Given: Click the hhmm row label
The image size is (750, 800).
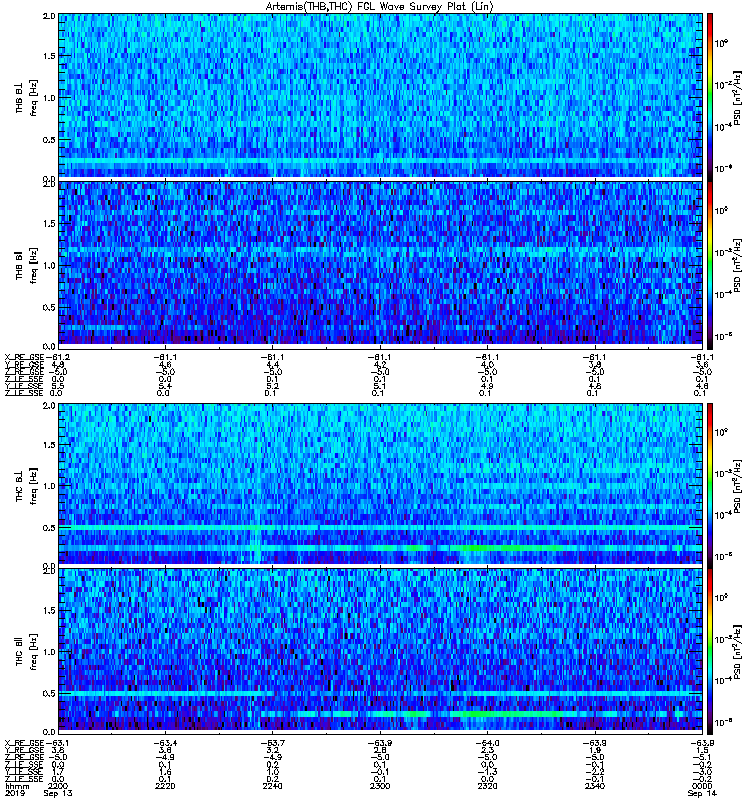Looking at the screenshot, I should [x=17, y=786].
